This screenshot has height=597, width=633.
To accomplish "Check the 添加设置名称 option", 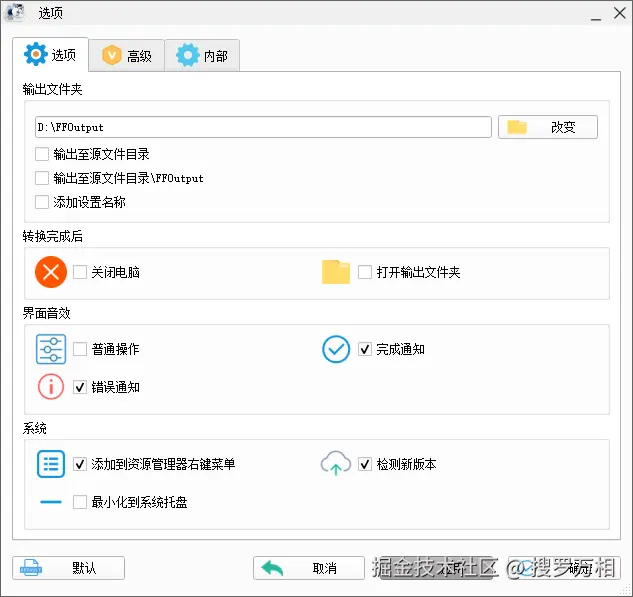I will [42, 202].
